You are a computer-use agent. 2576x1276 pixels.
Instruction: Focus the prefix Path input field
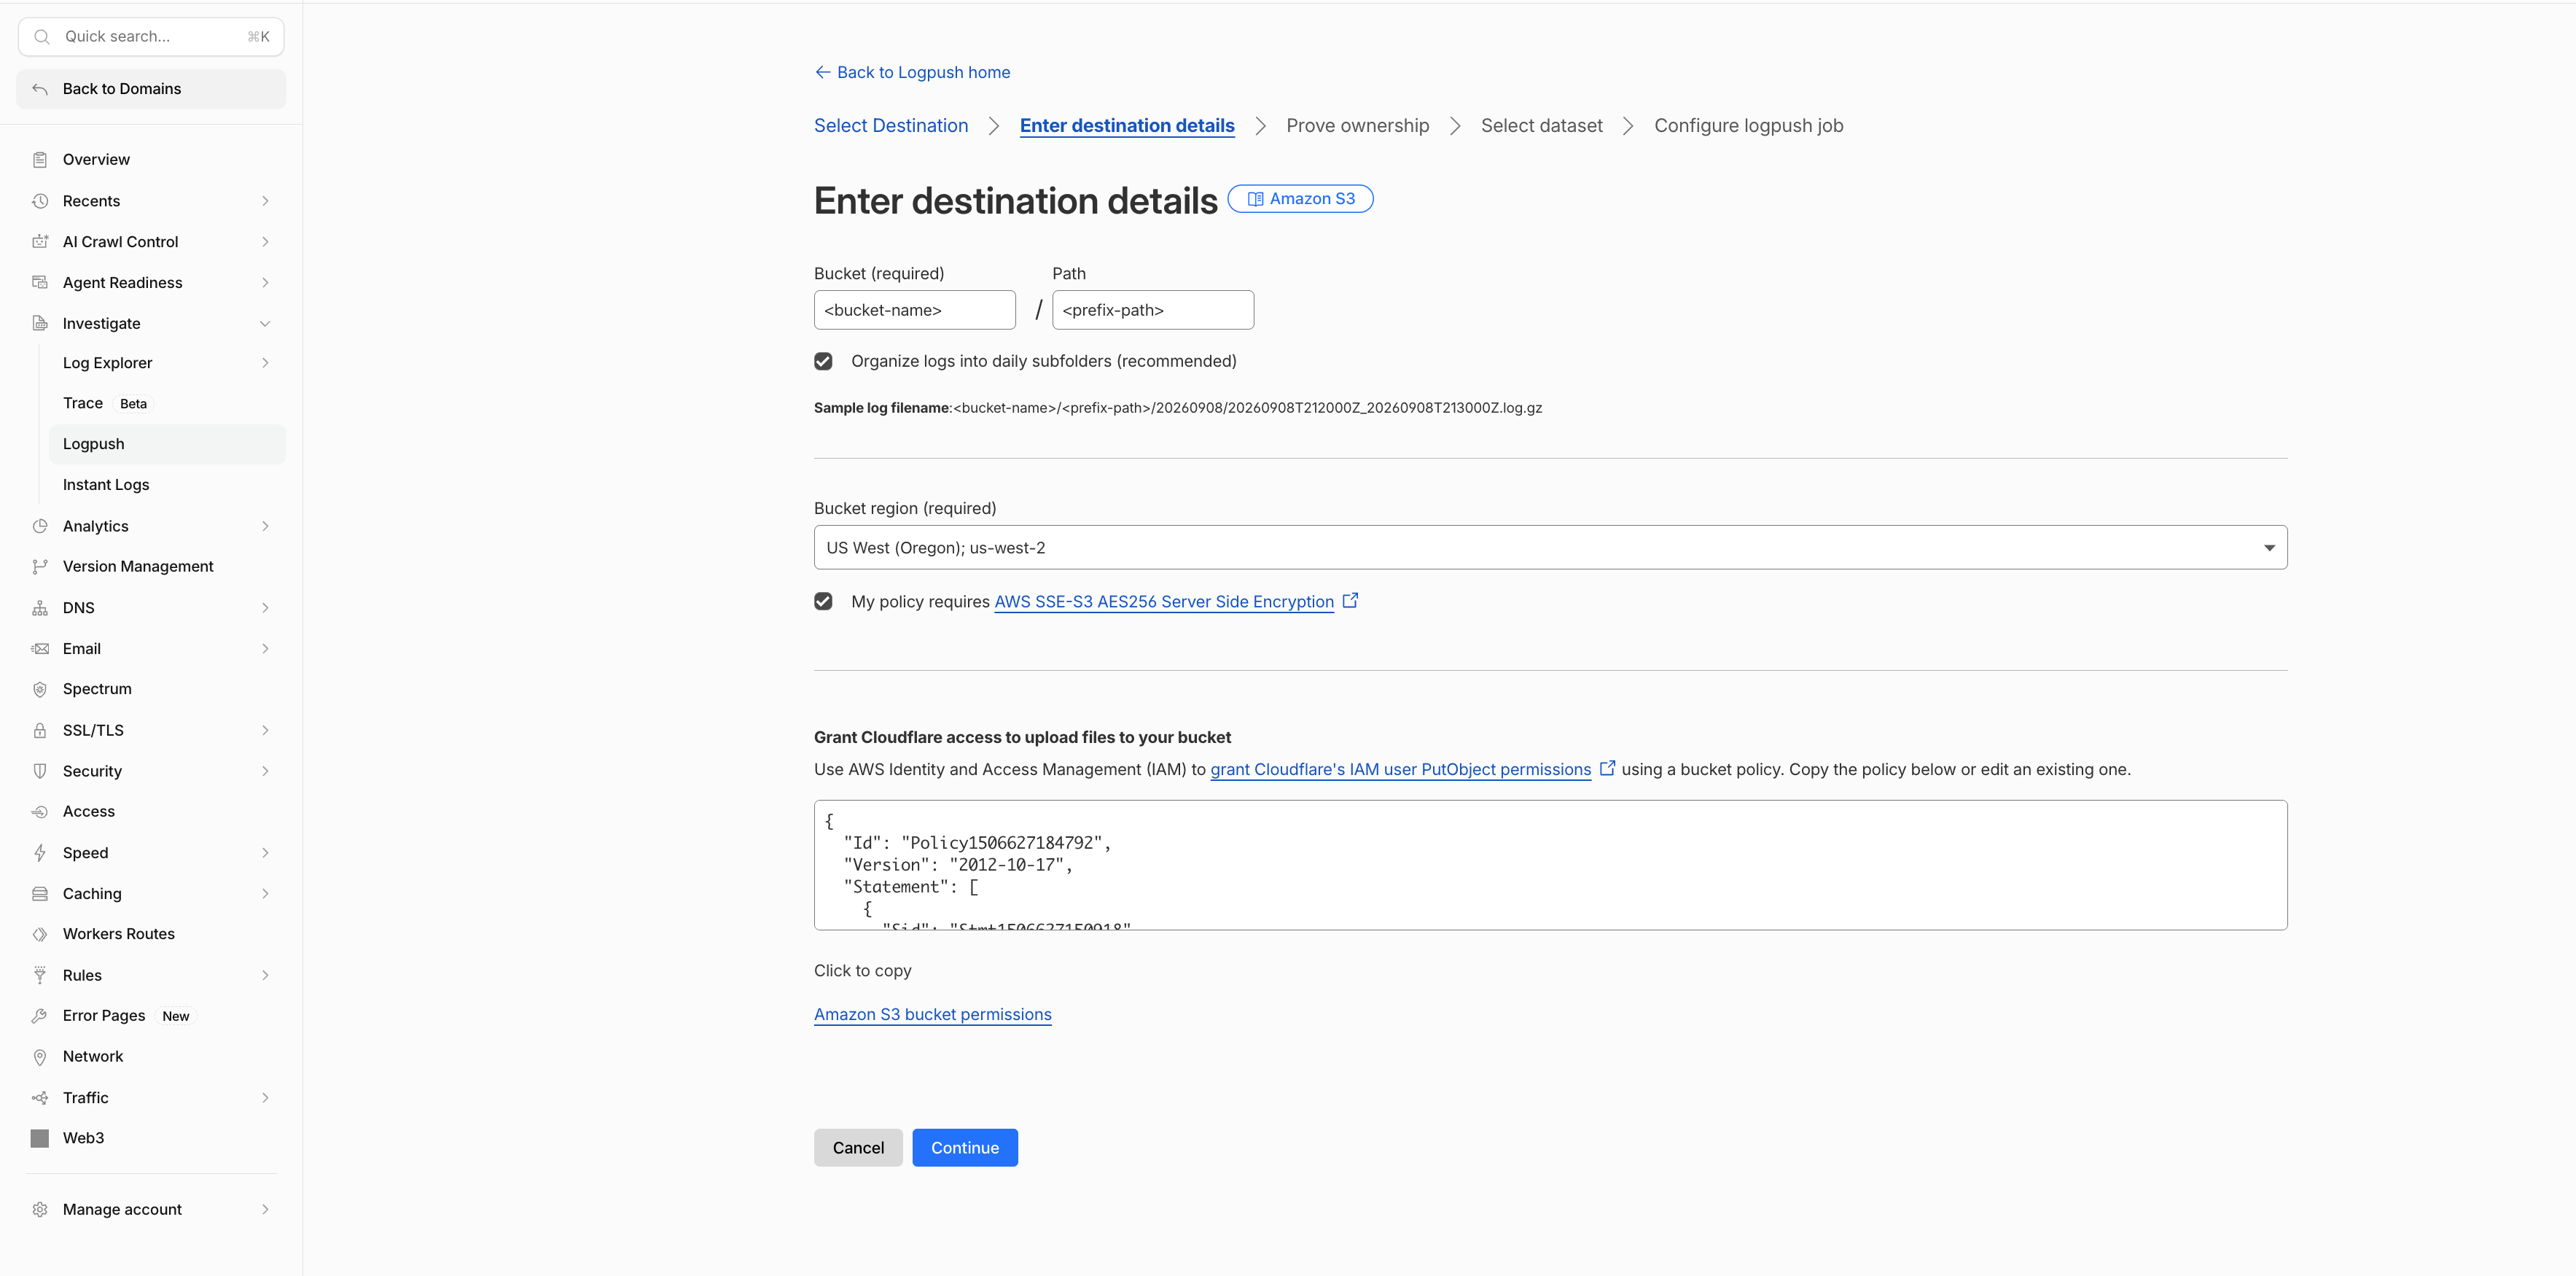1152,310
